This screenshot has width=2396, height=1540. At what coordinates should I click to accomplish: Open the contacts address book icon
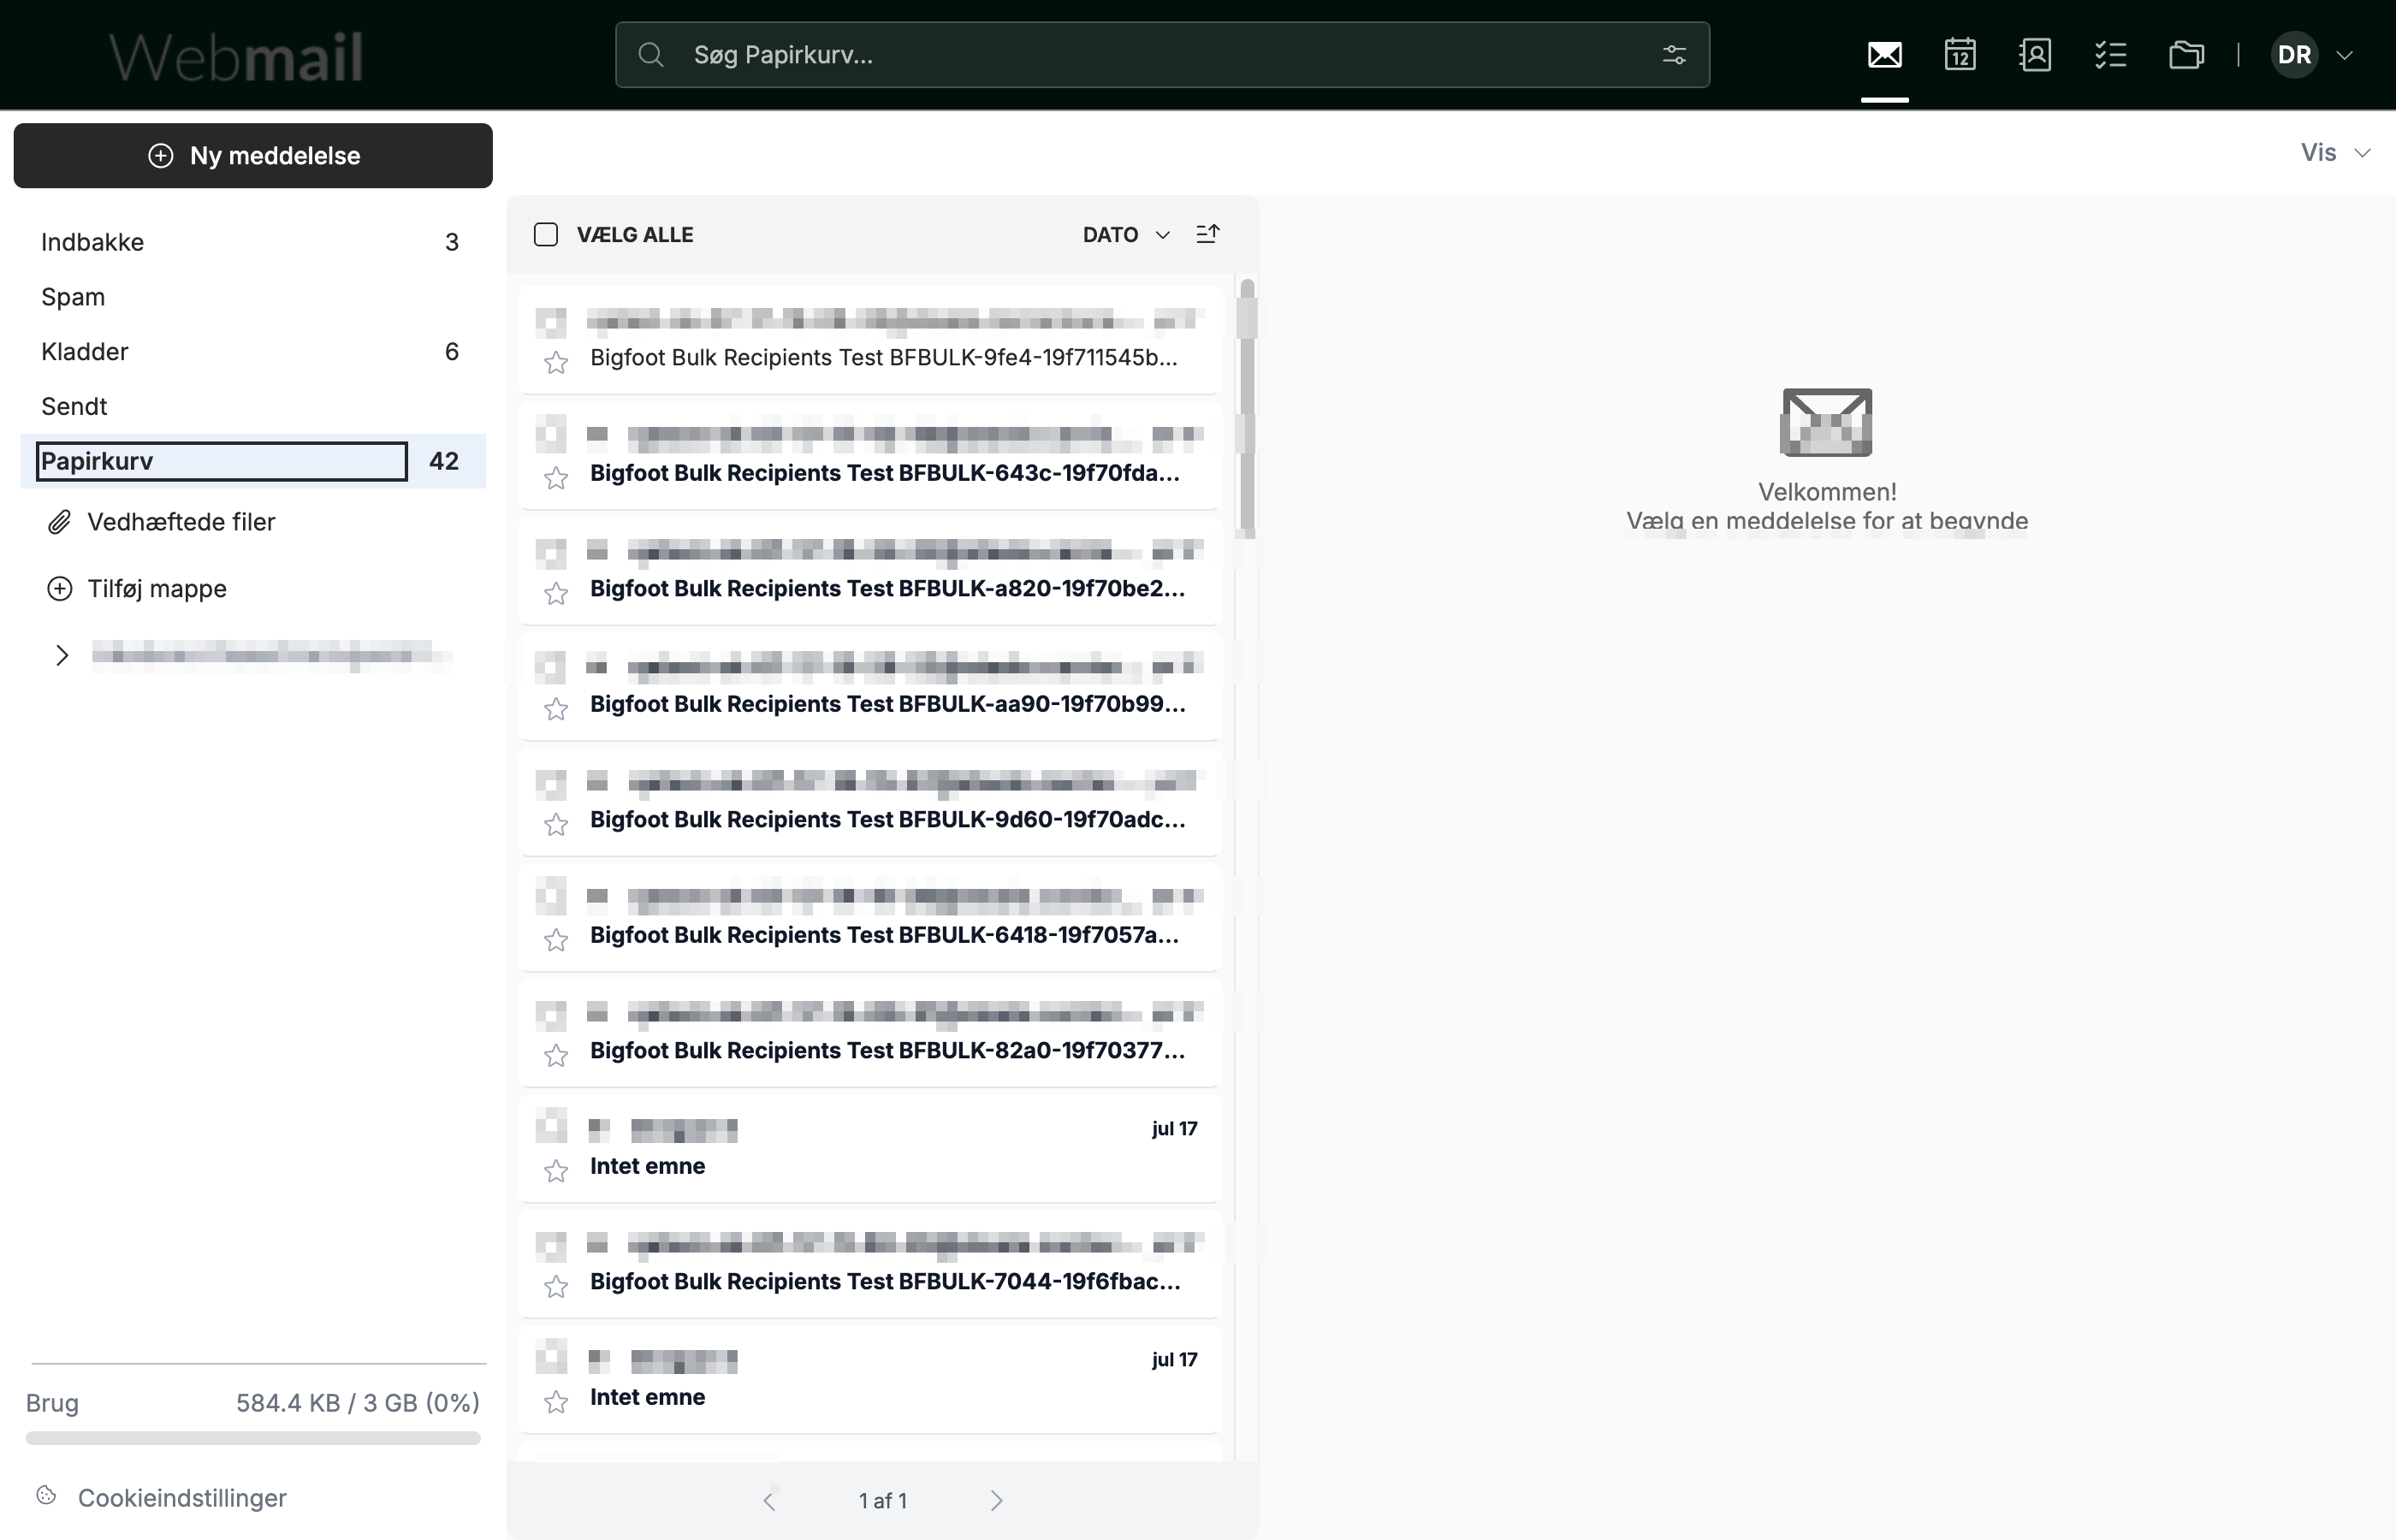(x=2035, y=54)
